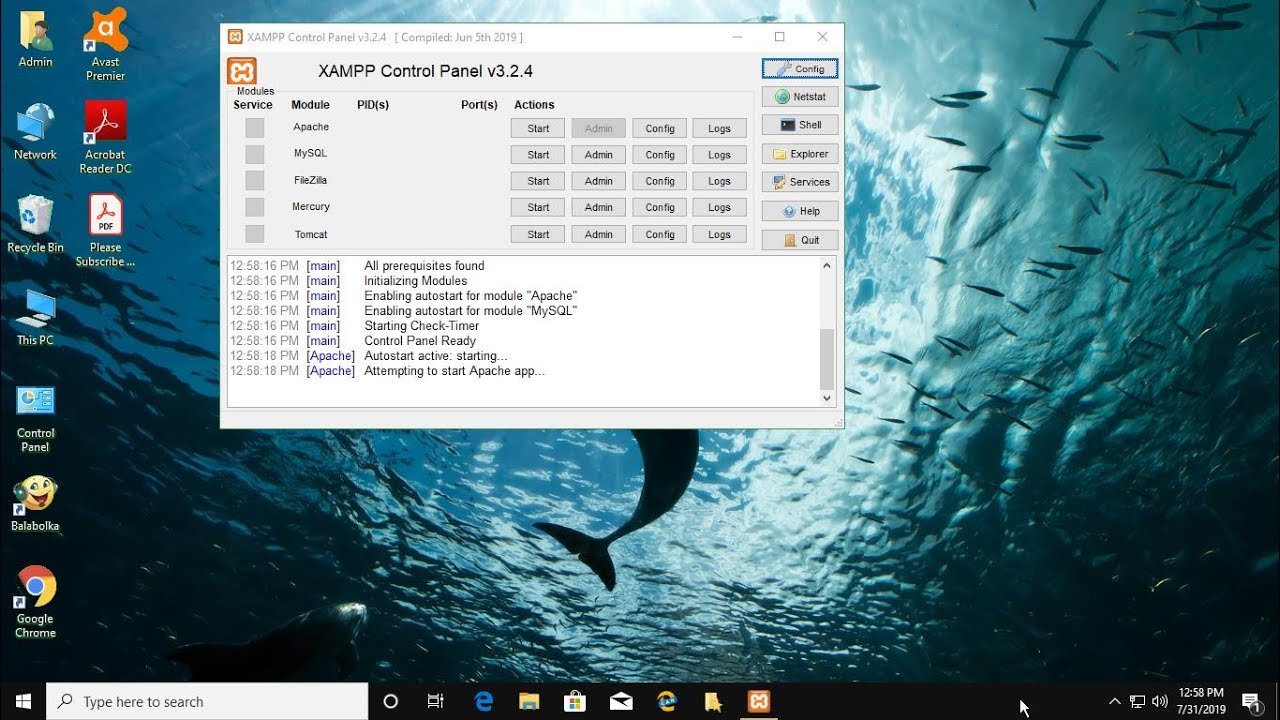Select Recycle Bin desktop icon
This screenshot has height=720, width=1280.
click(36, 224)
